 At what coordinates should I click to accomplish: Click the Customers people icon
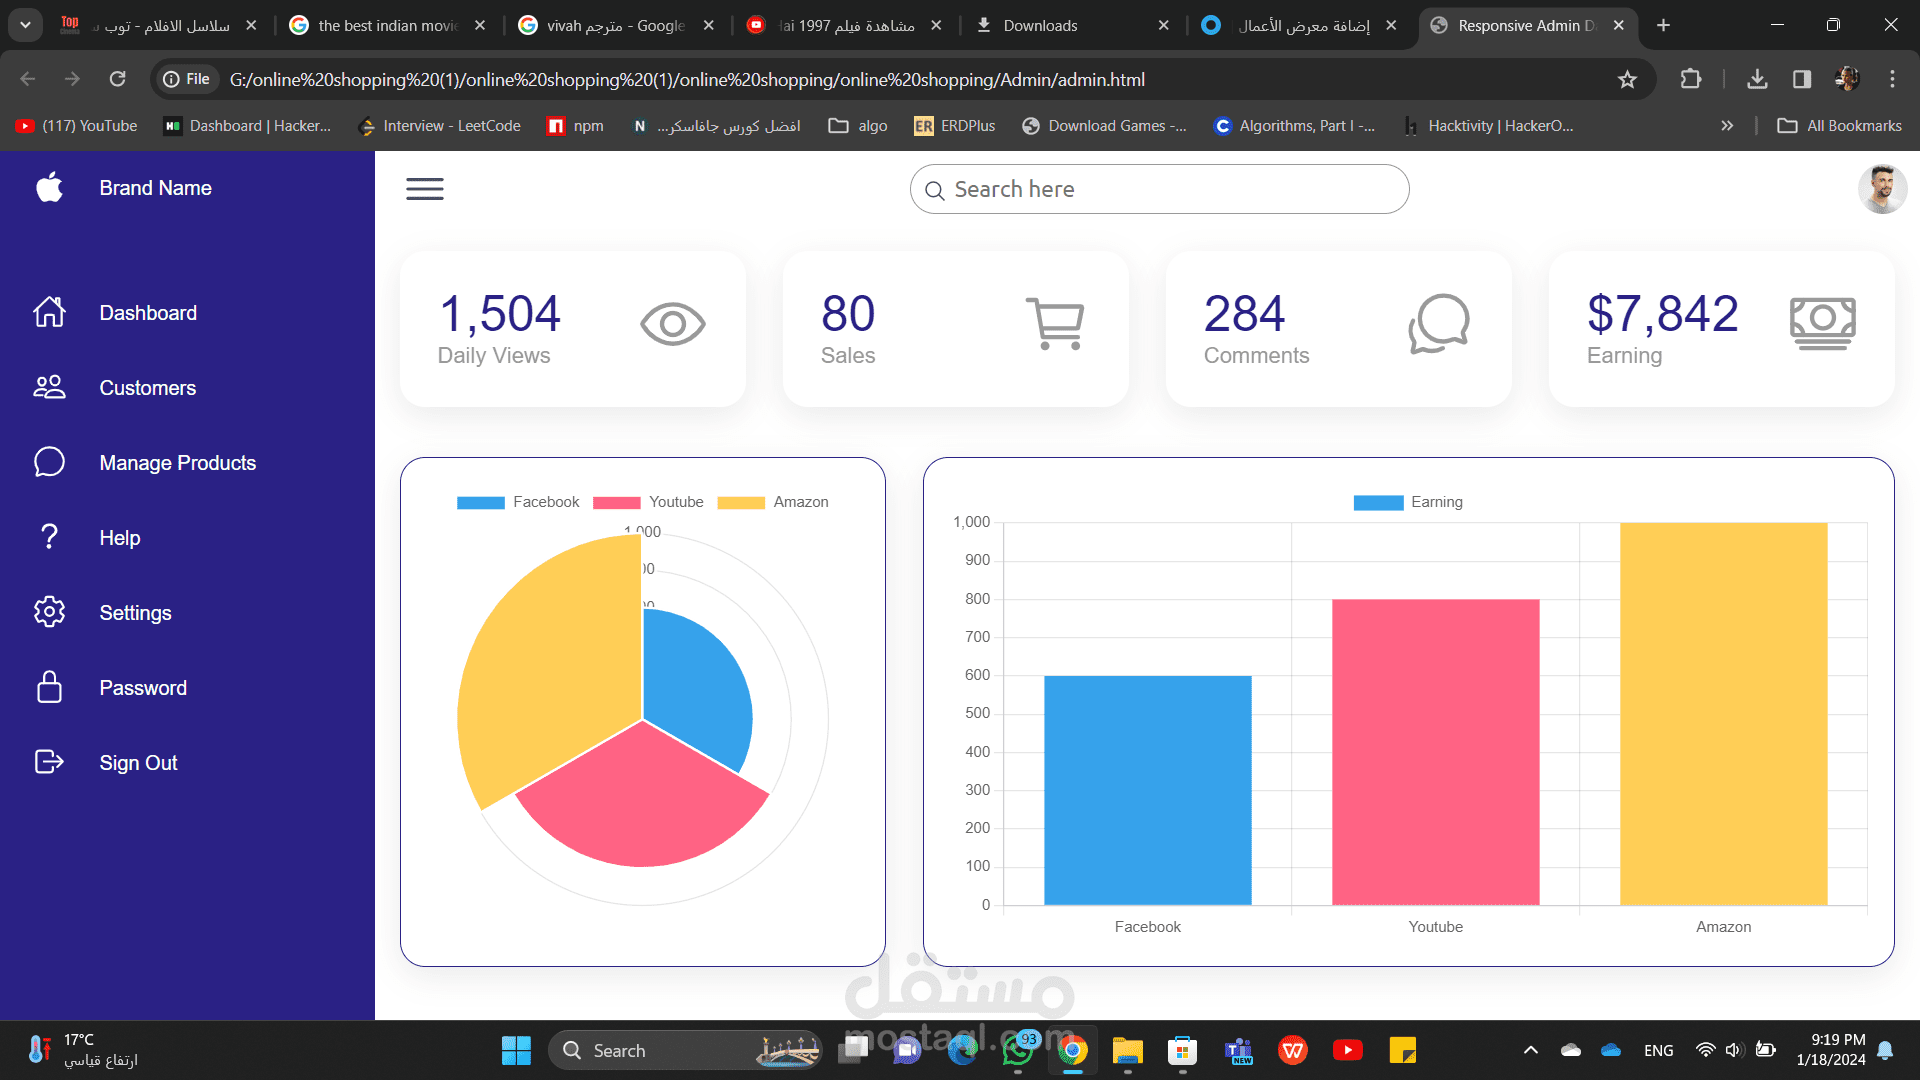(x=49, y=387)
